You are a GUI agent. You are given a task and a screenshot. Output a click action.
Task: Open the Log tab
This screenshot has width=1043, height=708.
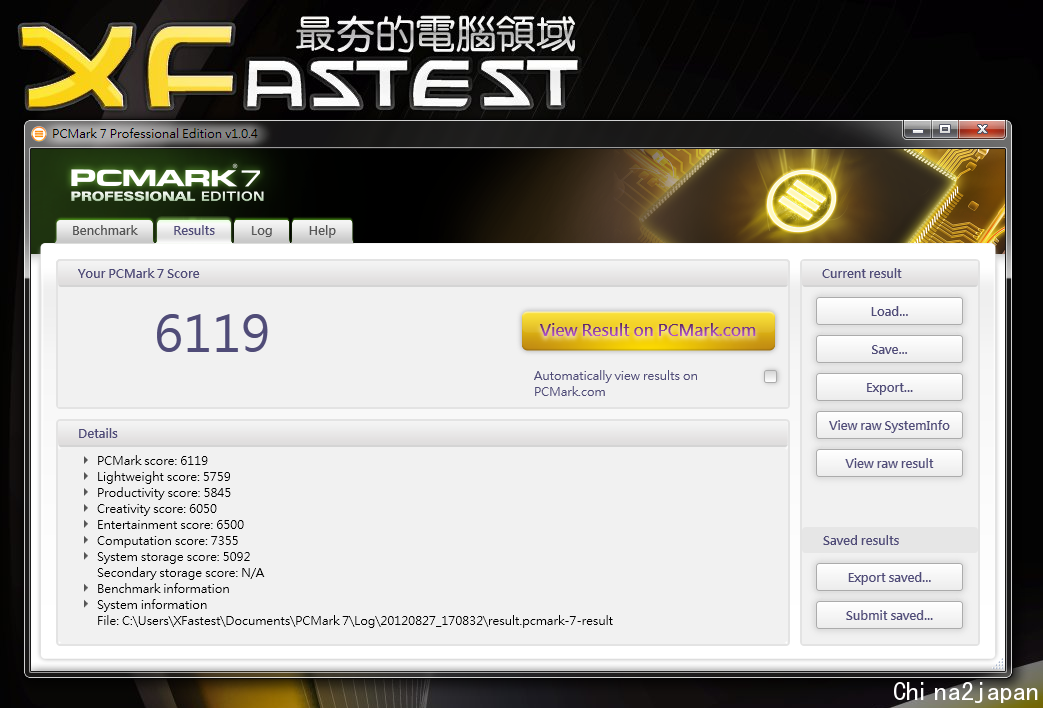(261, 231)
